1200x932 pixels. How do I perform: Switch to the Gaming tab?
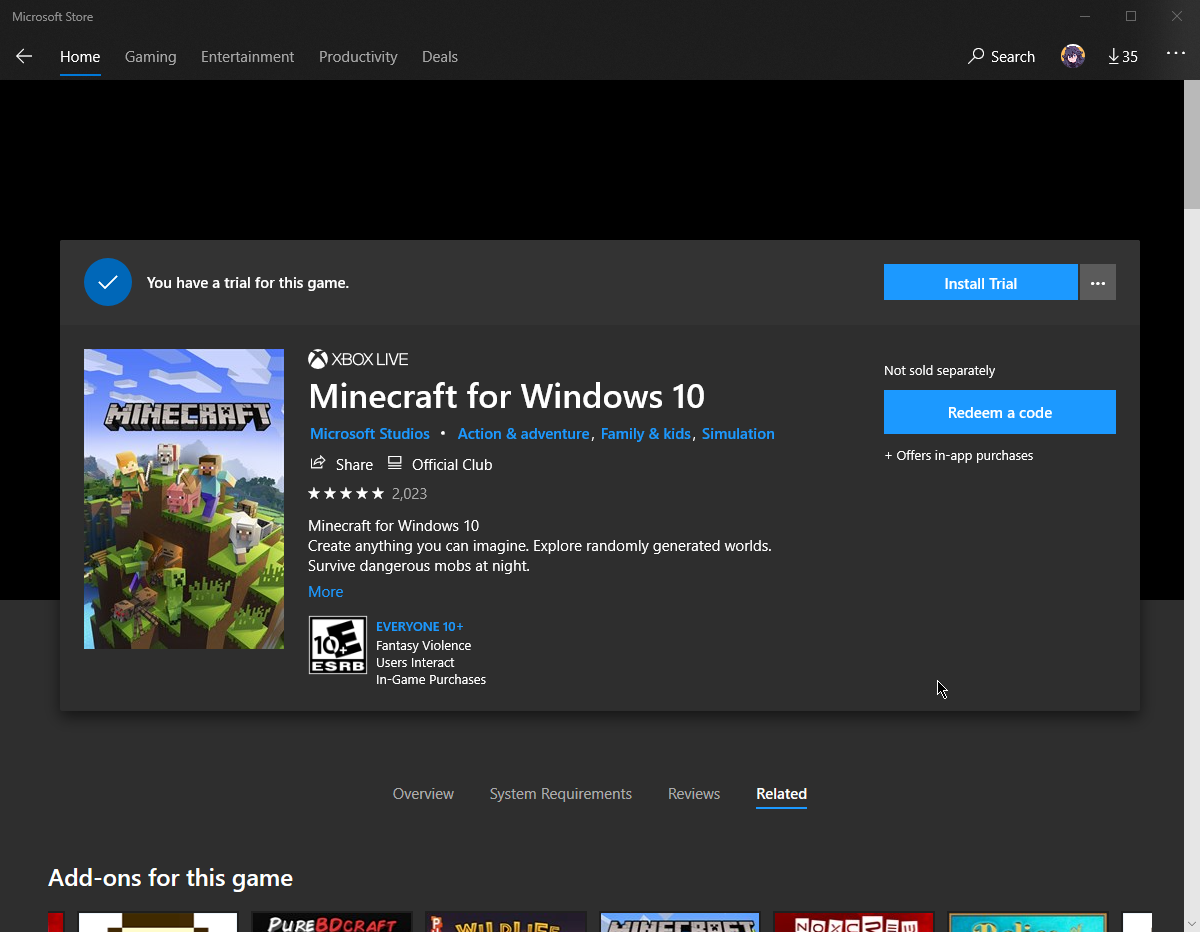tap(151, 57)
